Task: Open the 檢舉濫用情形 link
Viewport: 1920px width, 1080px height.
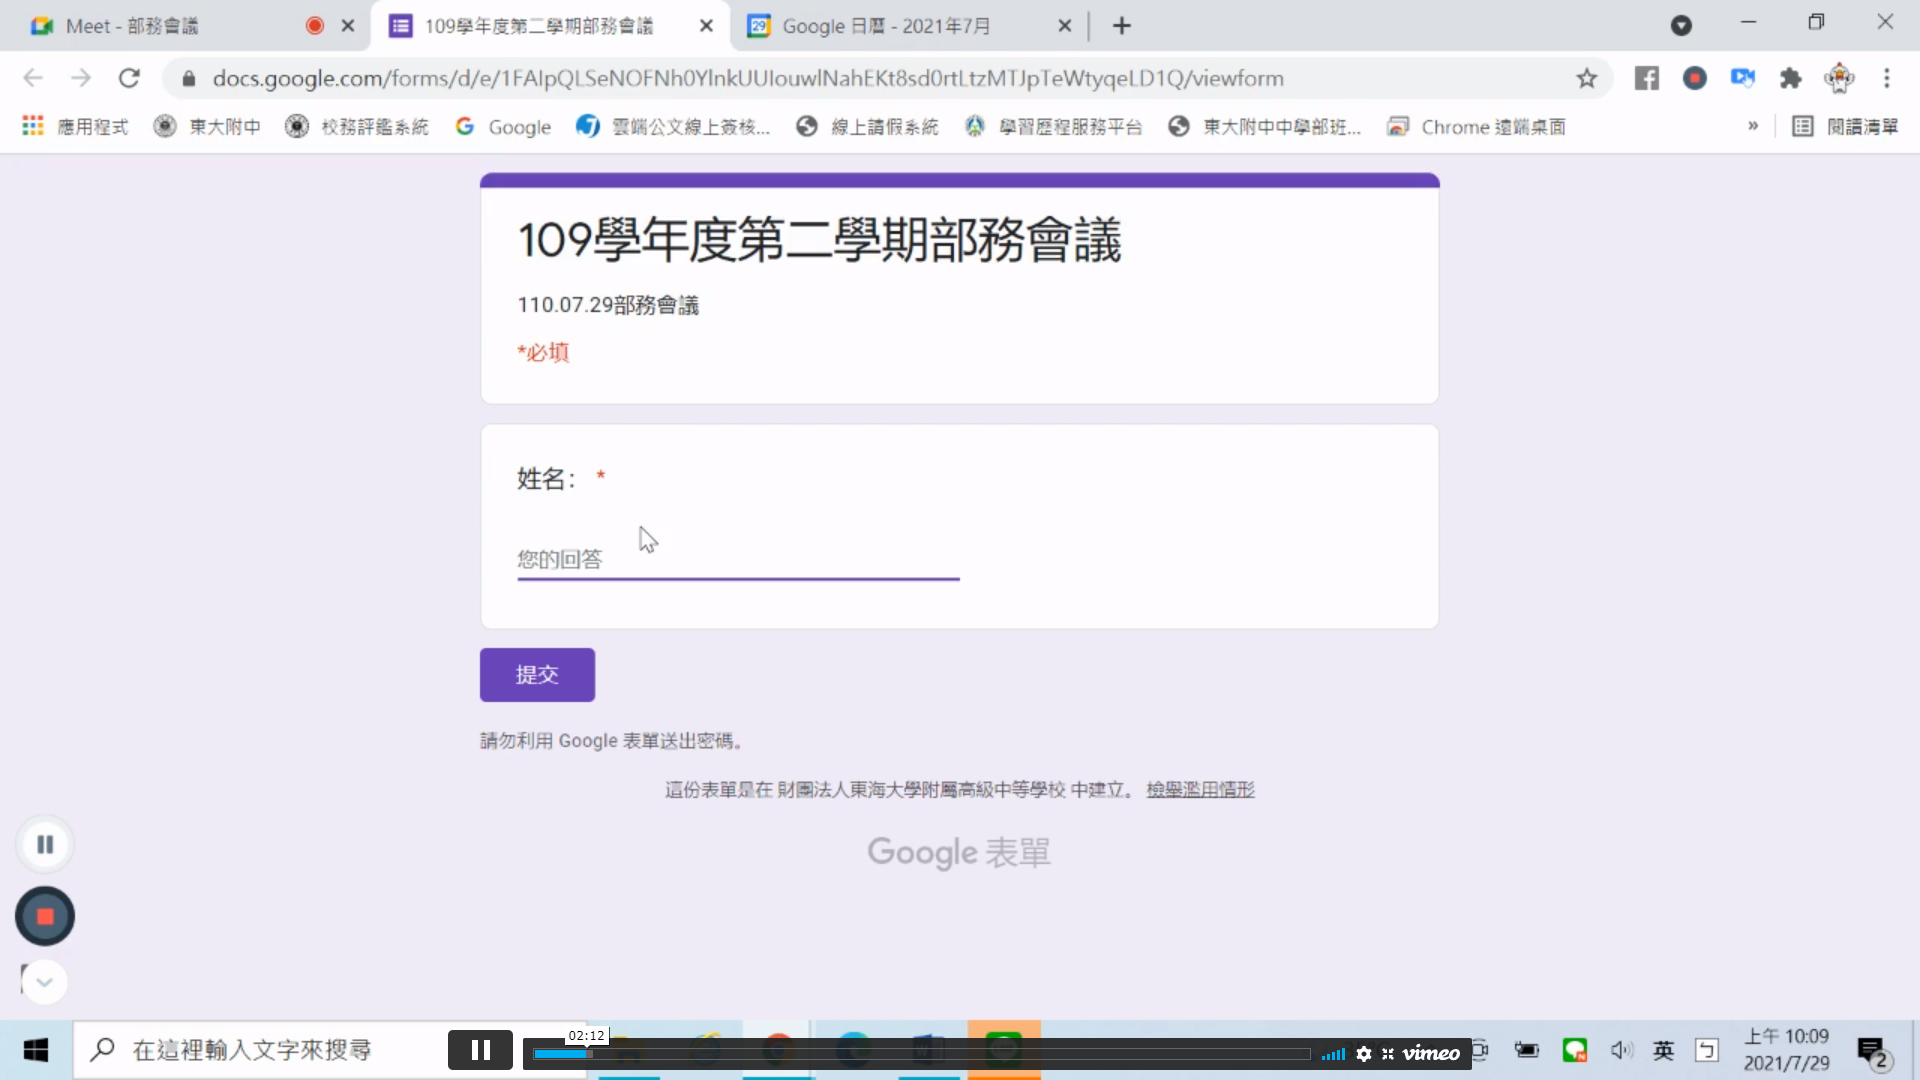Action: click(x=1200, y=790)
